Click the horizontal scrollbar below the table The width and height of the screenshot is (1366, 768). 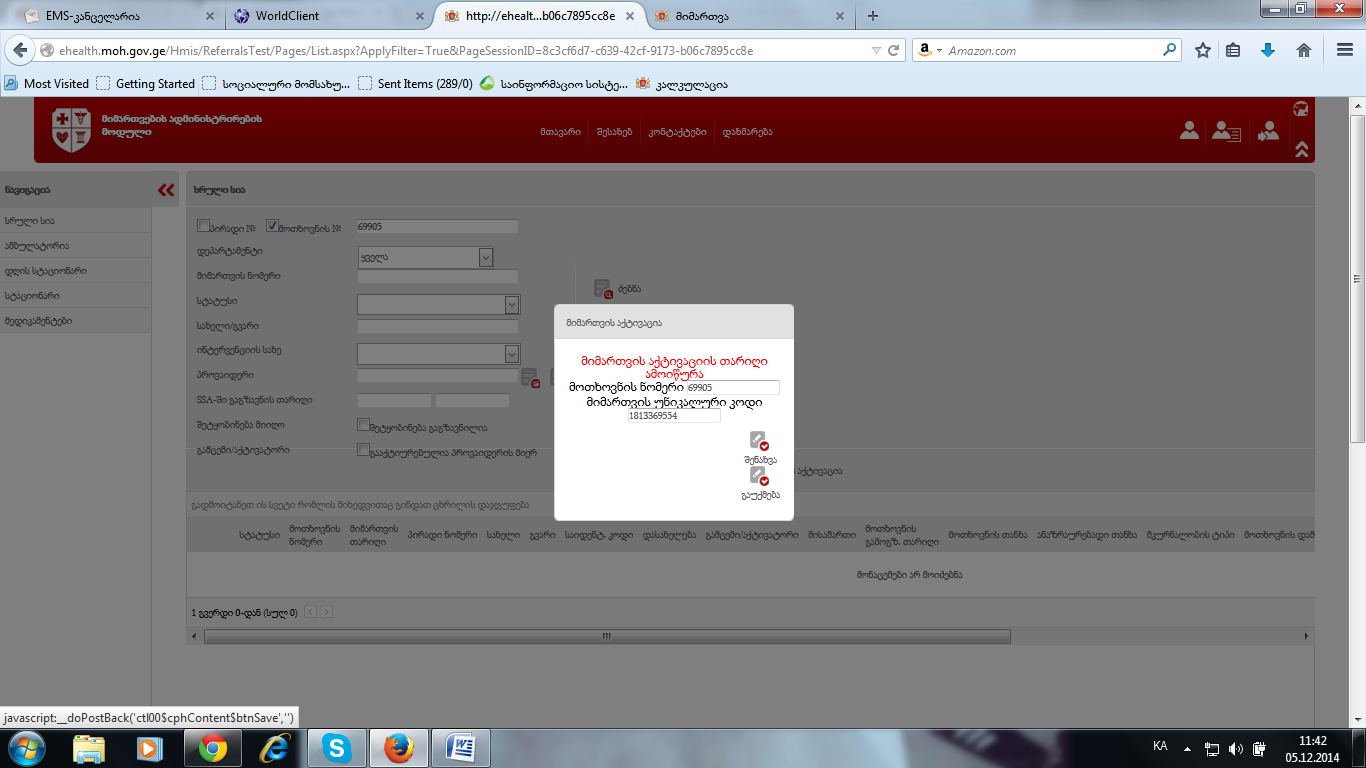pos(606,636)
